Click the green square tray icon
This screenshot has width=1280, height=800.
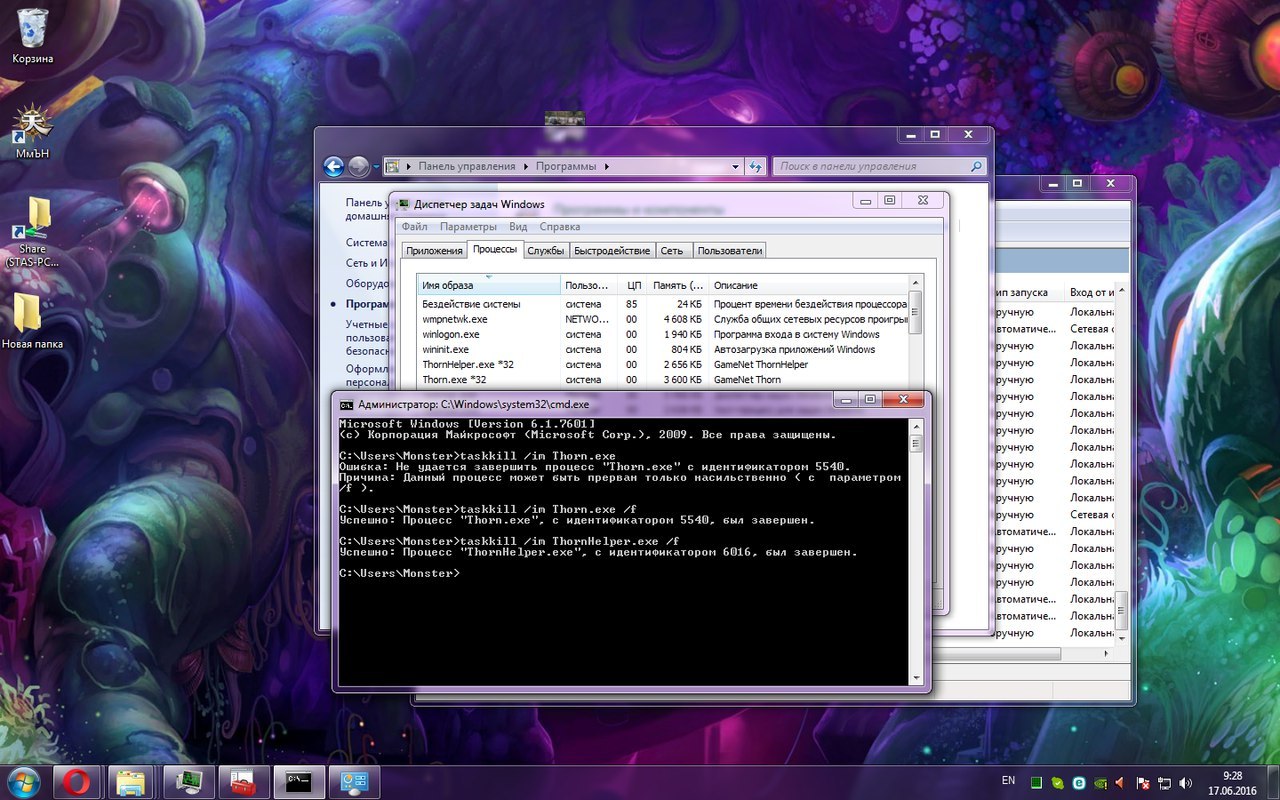[1038, 782]
